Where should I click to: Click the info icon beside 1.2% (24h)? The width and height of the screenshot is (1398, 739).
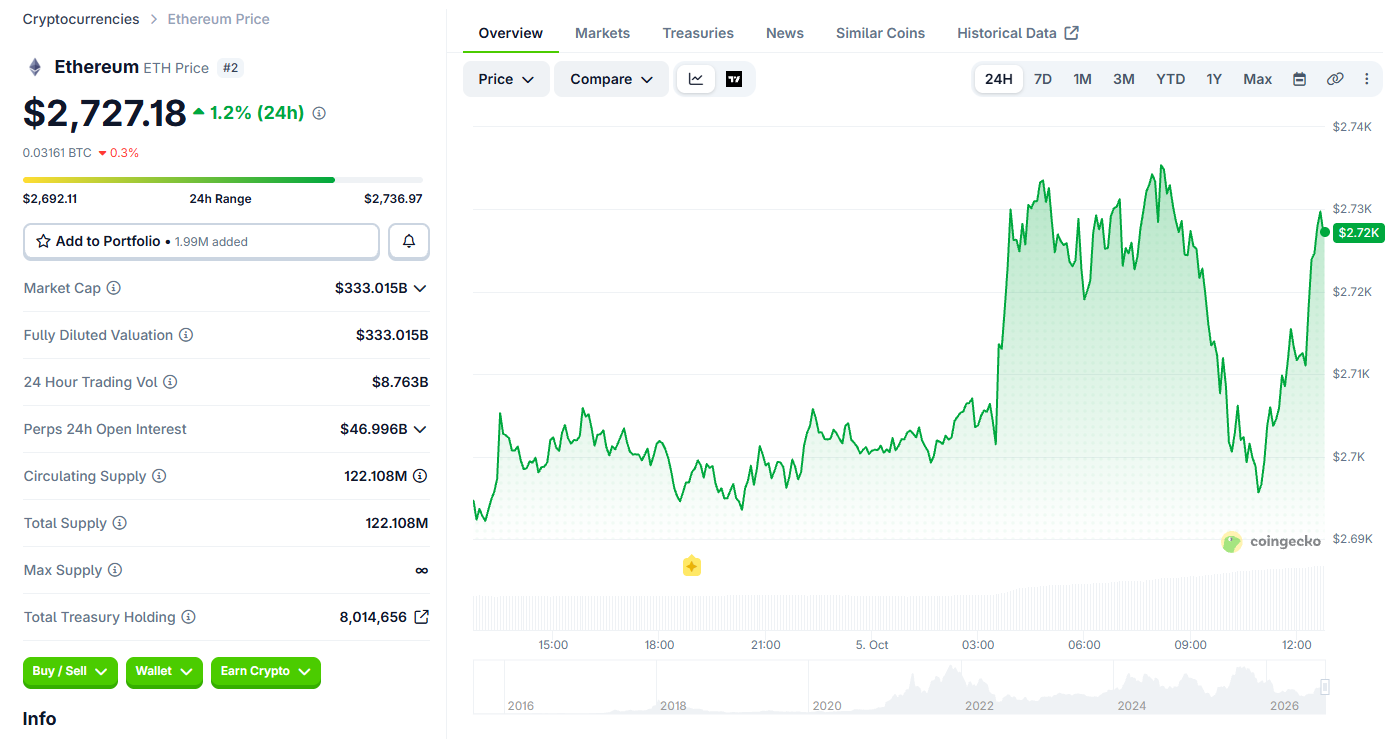[x=319, y=113]
